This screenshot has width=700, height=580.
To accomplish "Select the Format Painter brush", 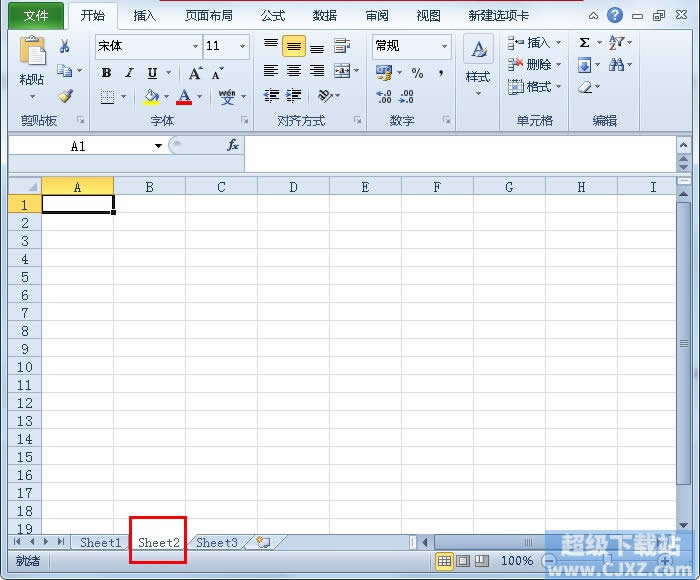I will pyautogui.click(x=66, y=96).
